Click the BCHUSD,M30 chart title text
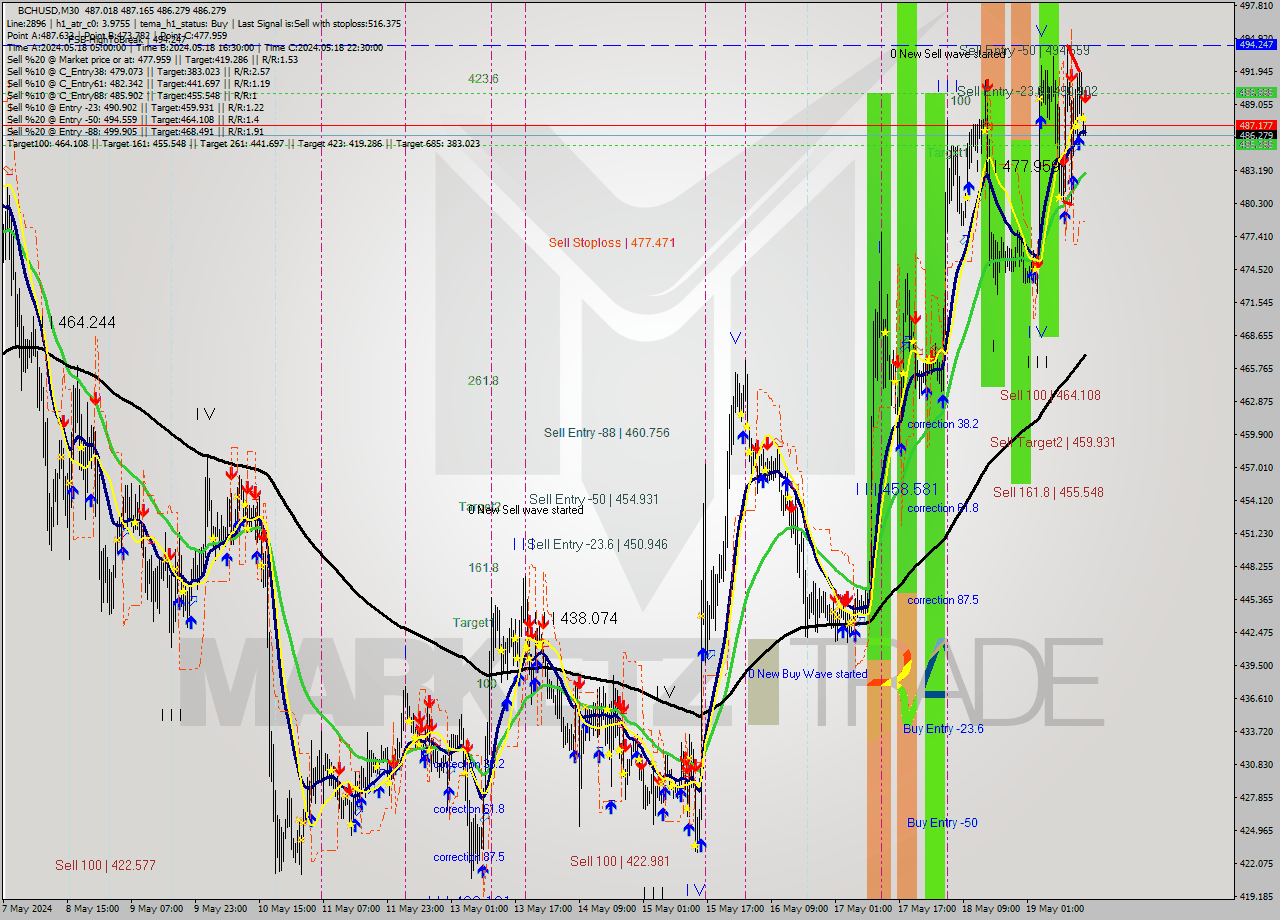This screenshot has width=1280, height=920. 50,10
